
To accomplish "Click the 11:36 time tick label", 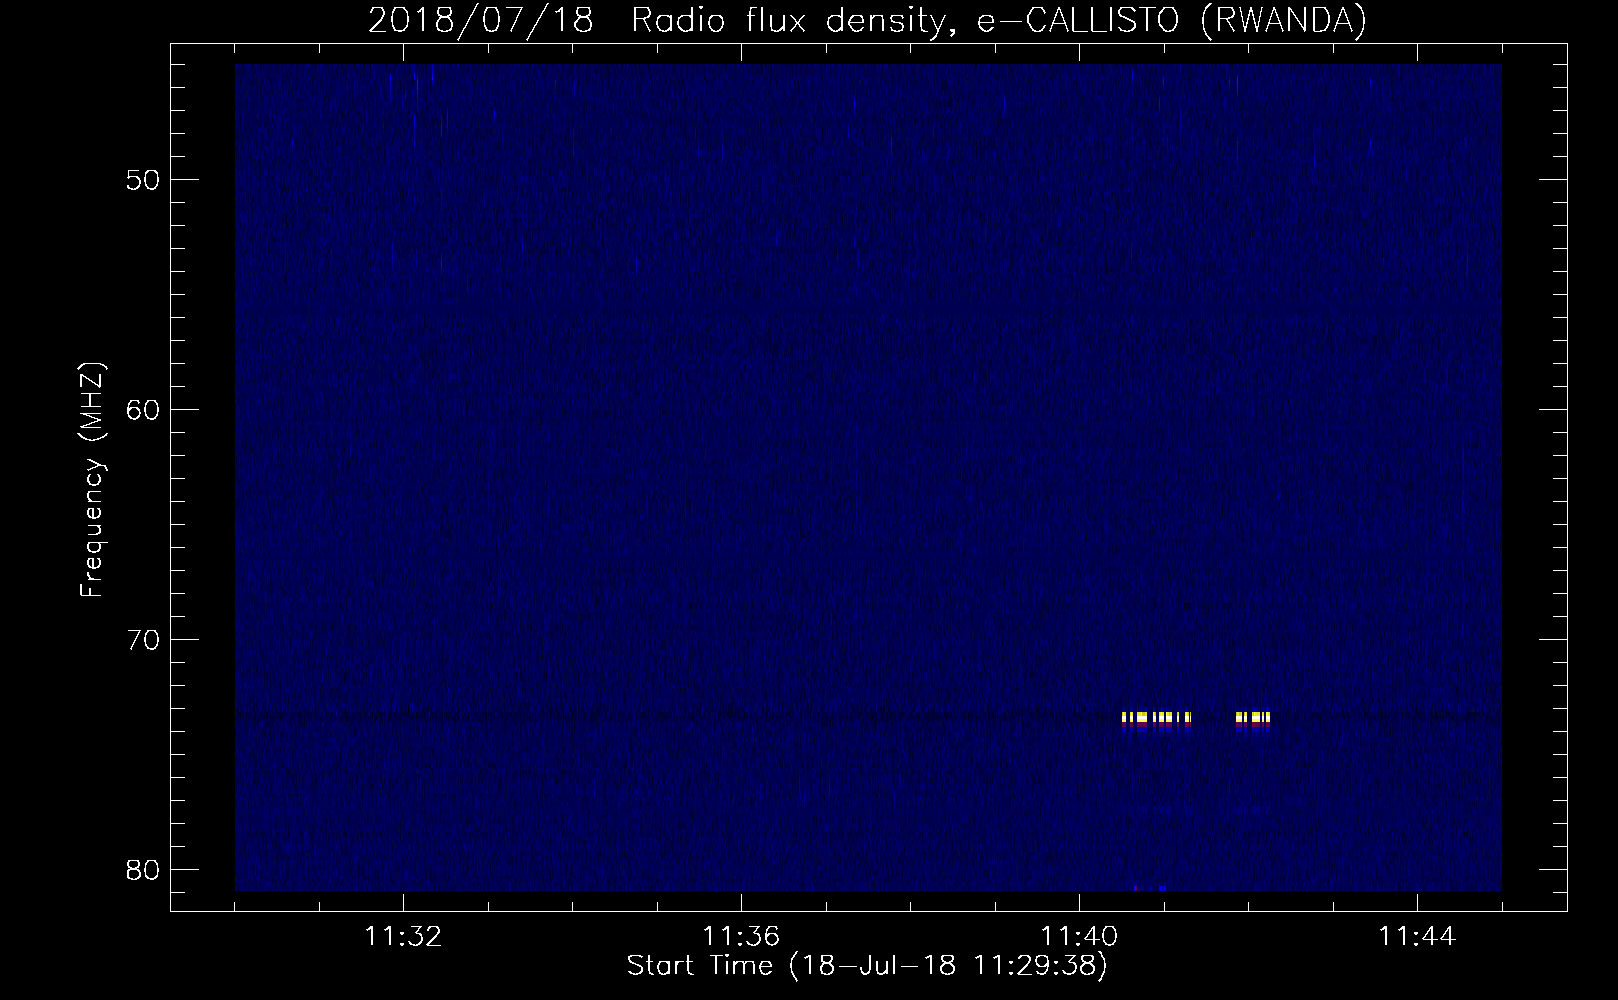I will pyautogui.click(x=741, y=937).
